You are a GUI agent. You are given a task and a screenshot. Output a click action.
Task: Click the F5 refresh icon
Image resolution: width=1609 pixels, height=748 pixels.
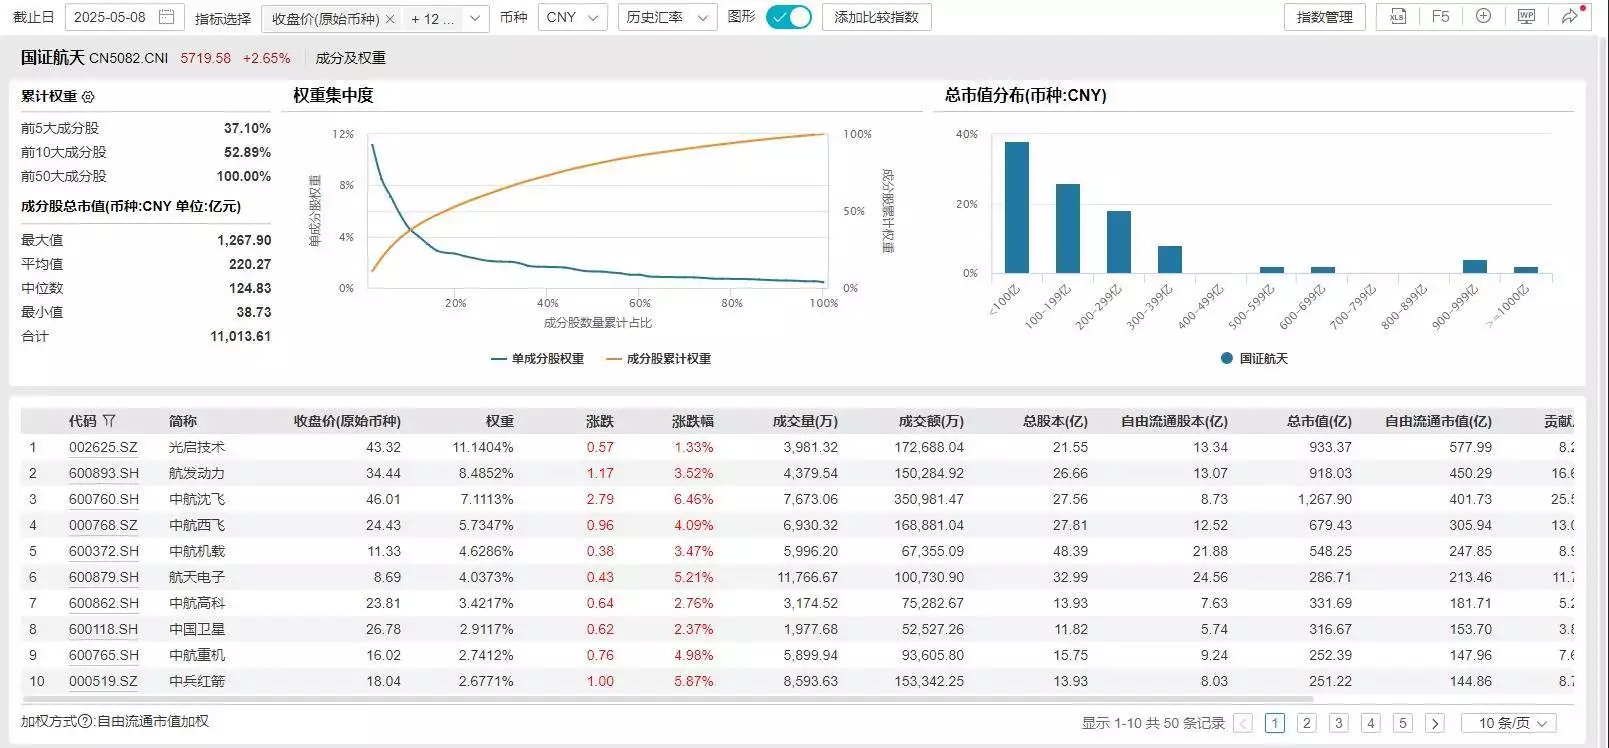tap(1440, 17)
